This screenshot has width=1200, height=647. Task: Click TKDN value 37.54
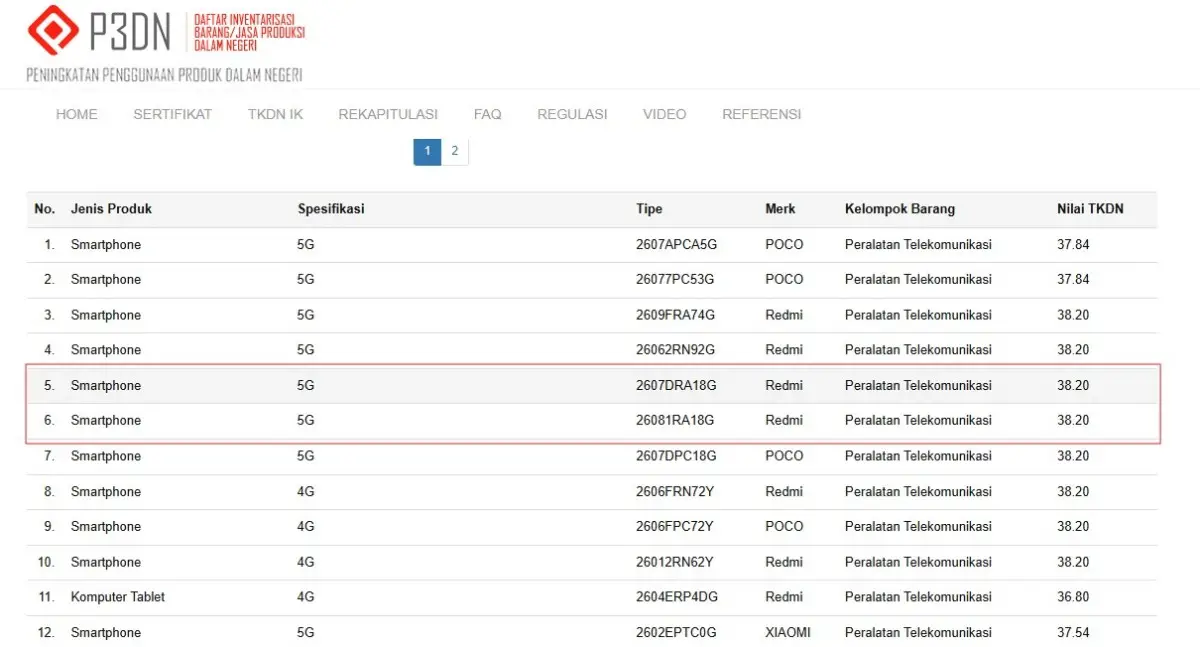point(1073,633)
